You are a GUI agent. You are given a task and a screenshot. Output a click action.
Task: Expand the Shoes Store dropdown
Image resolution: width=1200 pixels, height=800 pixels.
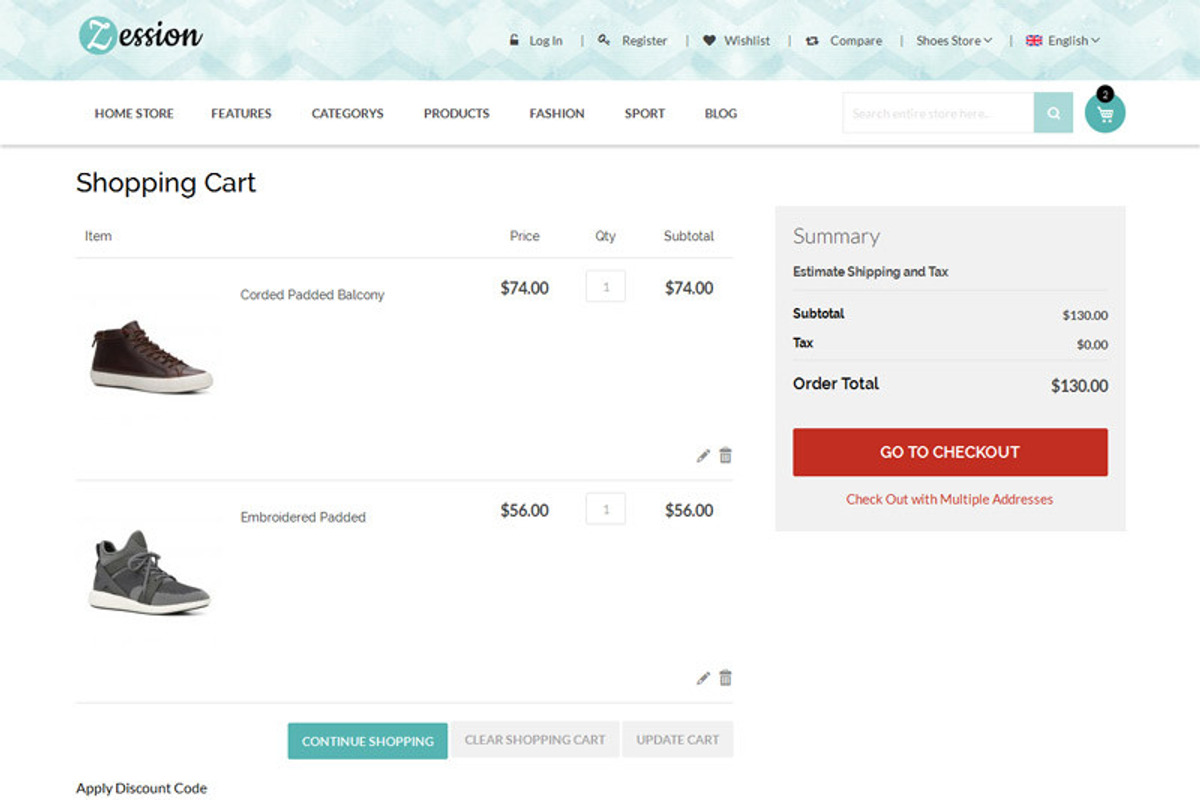(954, 41)
